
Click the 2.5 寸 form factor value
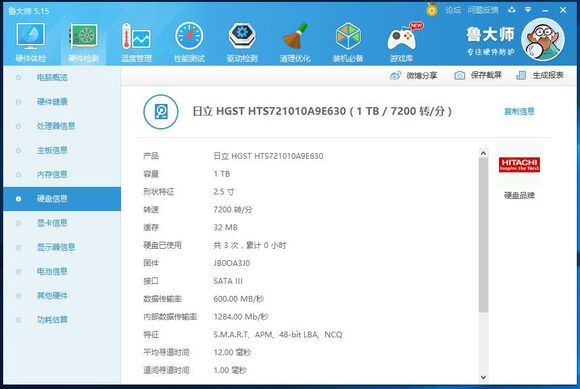223,192
